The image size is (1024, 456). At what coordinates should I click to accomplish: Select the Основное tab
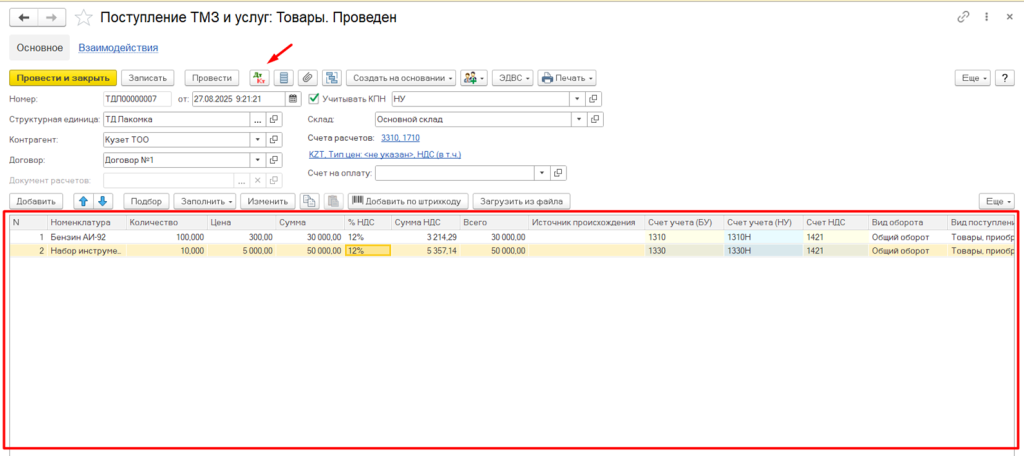click(40, 47)
